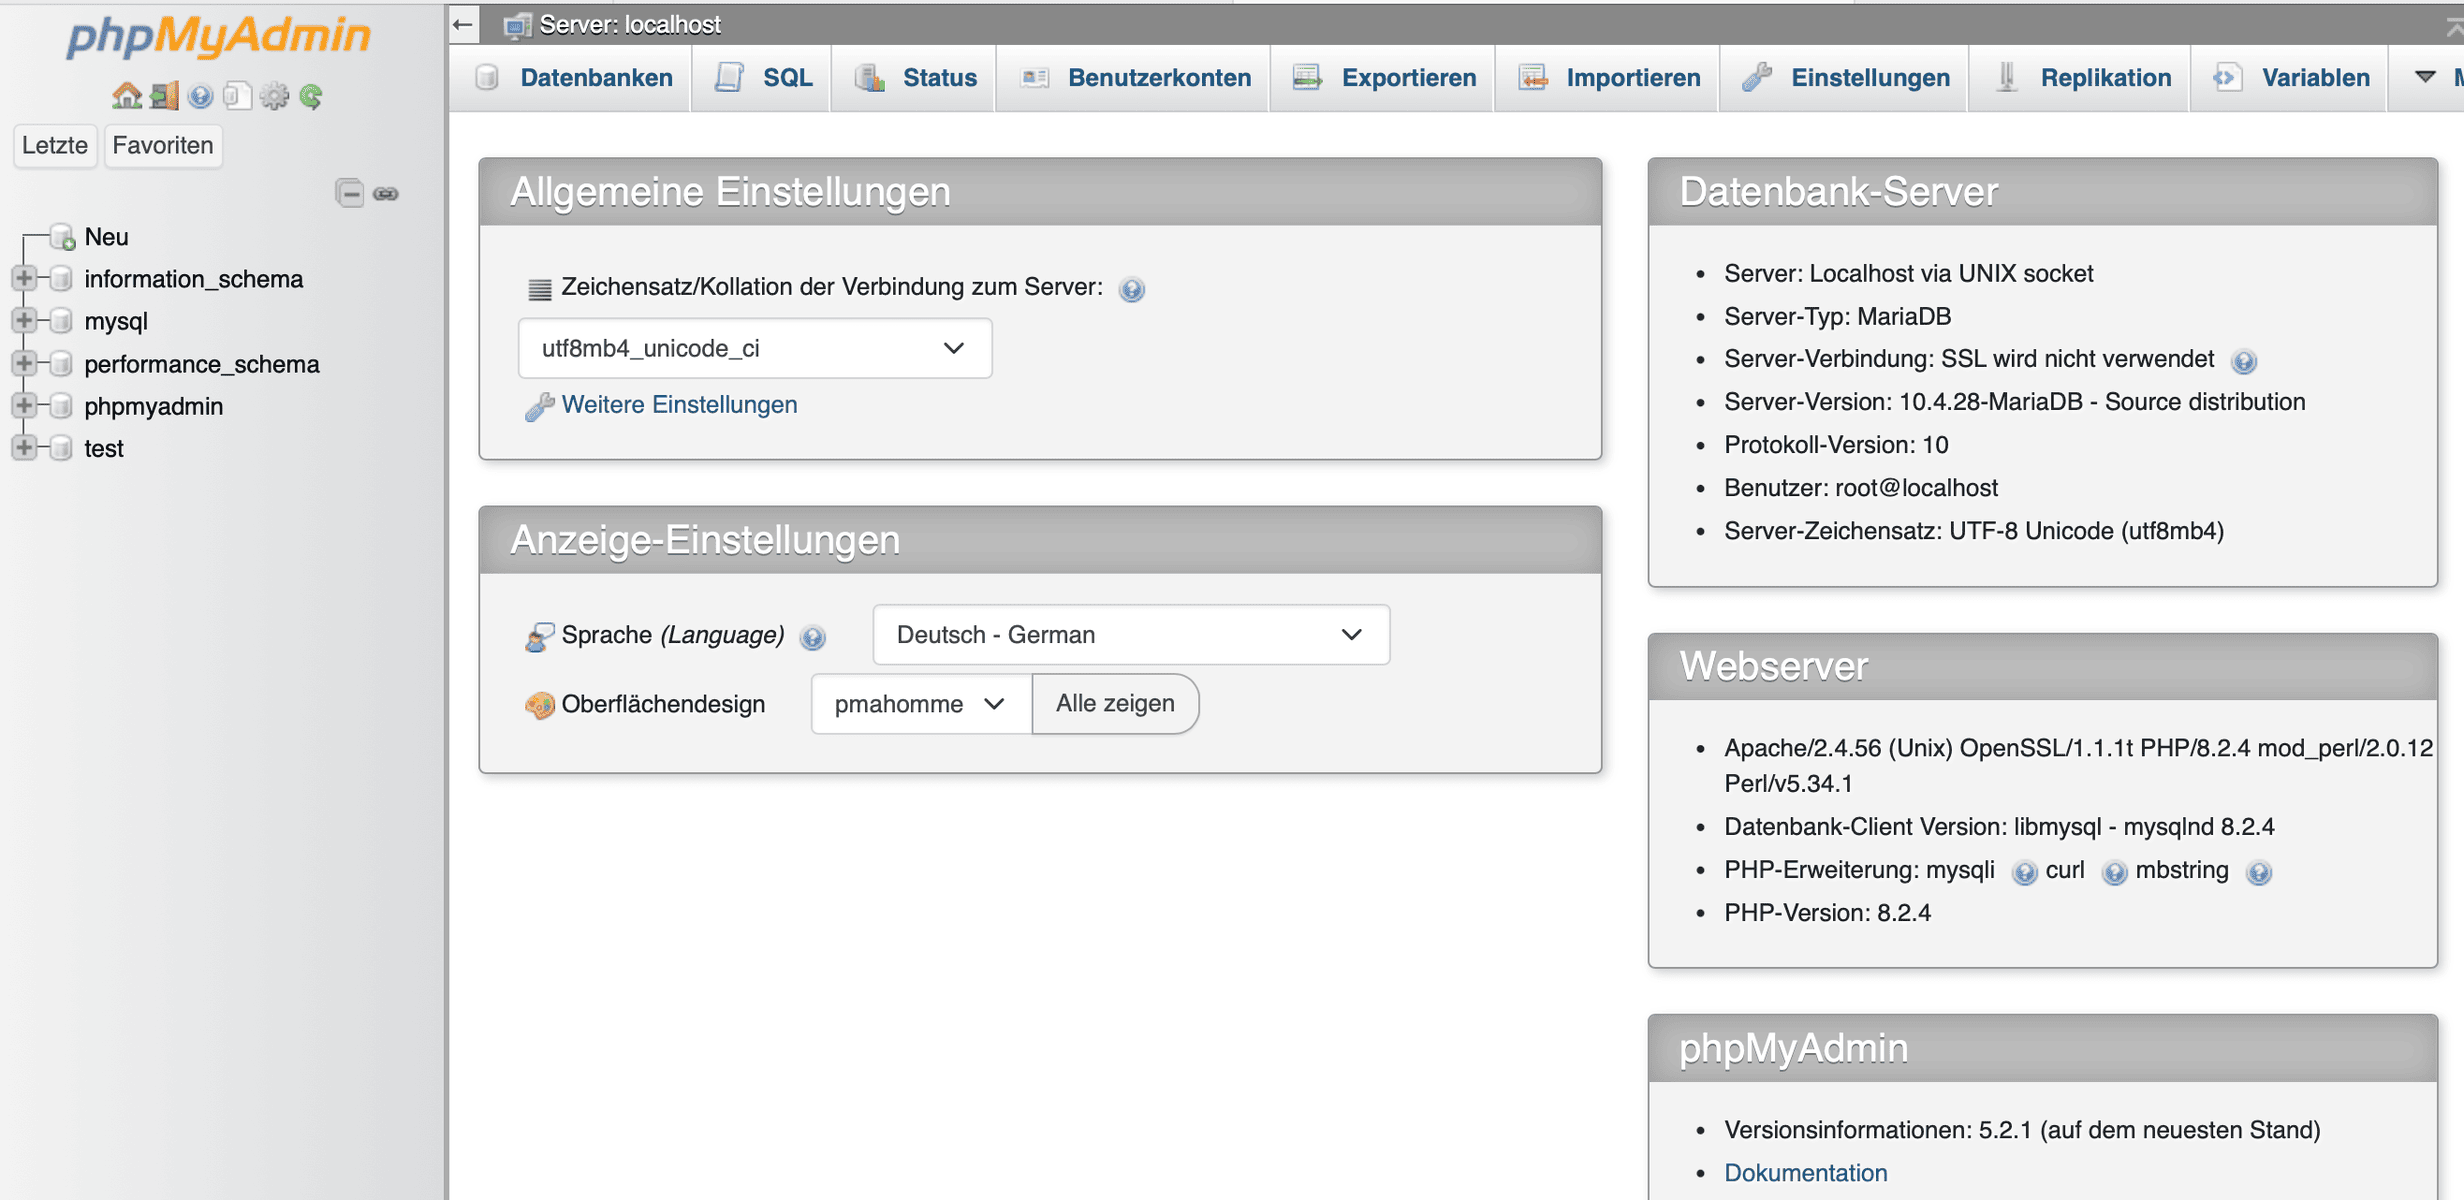2464x1200 pixels.
Task: Collapse all navigation tree nodes icon
Action: pos(350,193)
